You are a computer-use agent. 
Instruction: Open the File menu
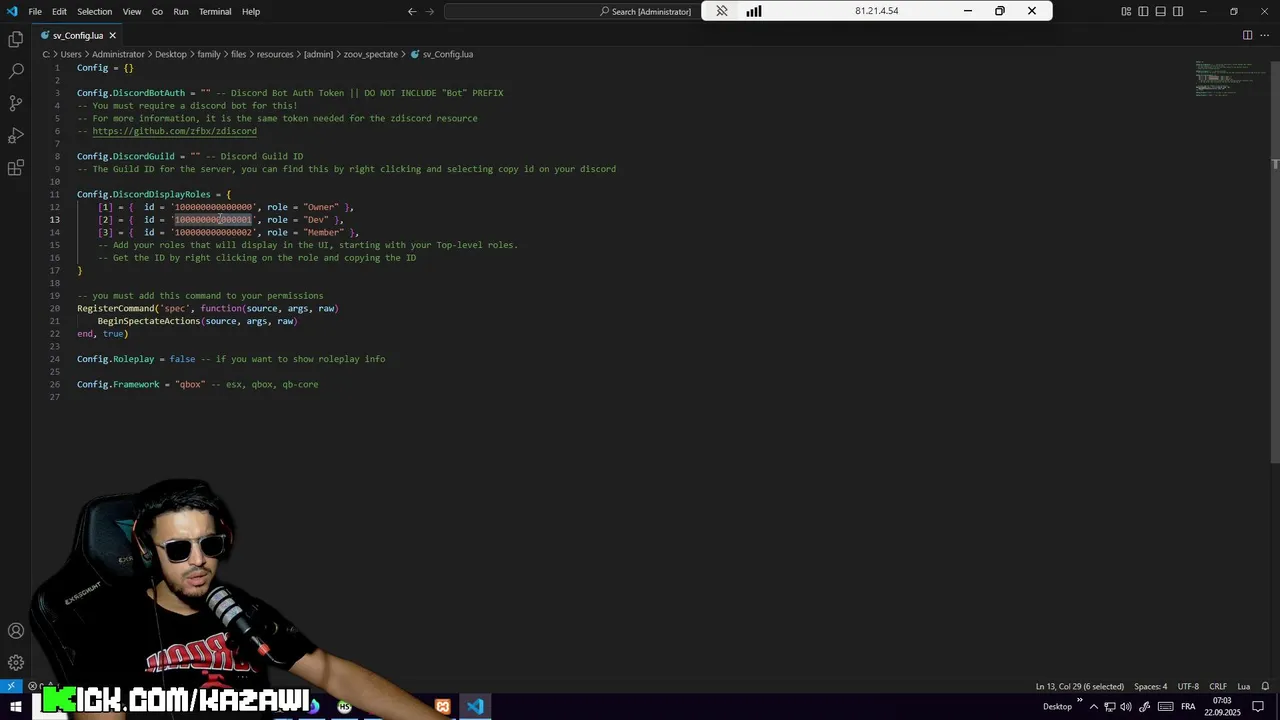tap(35, 11)
